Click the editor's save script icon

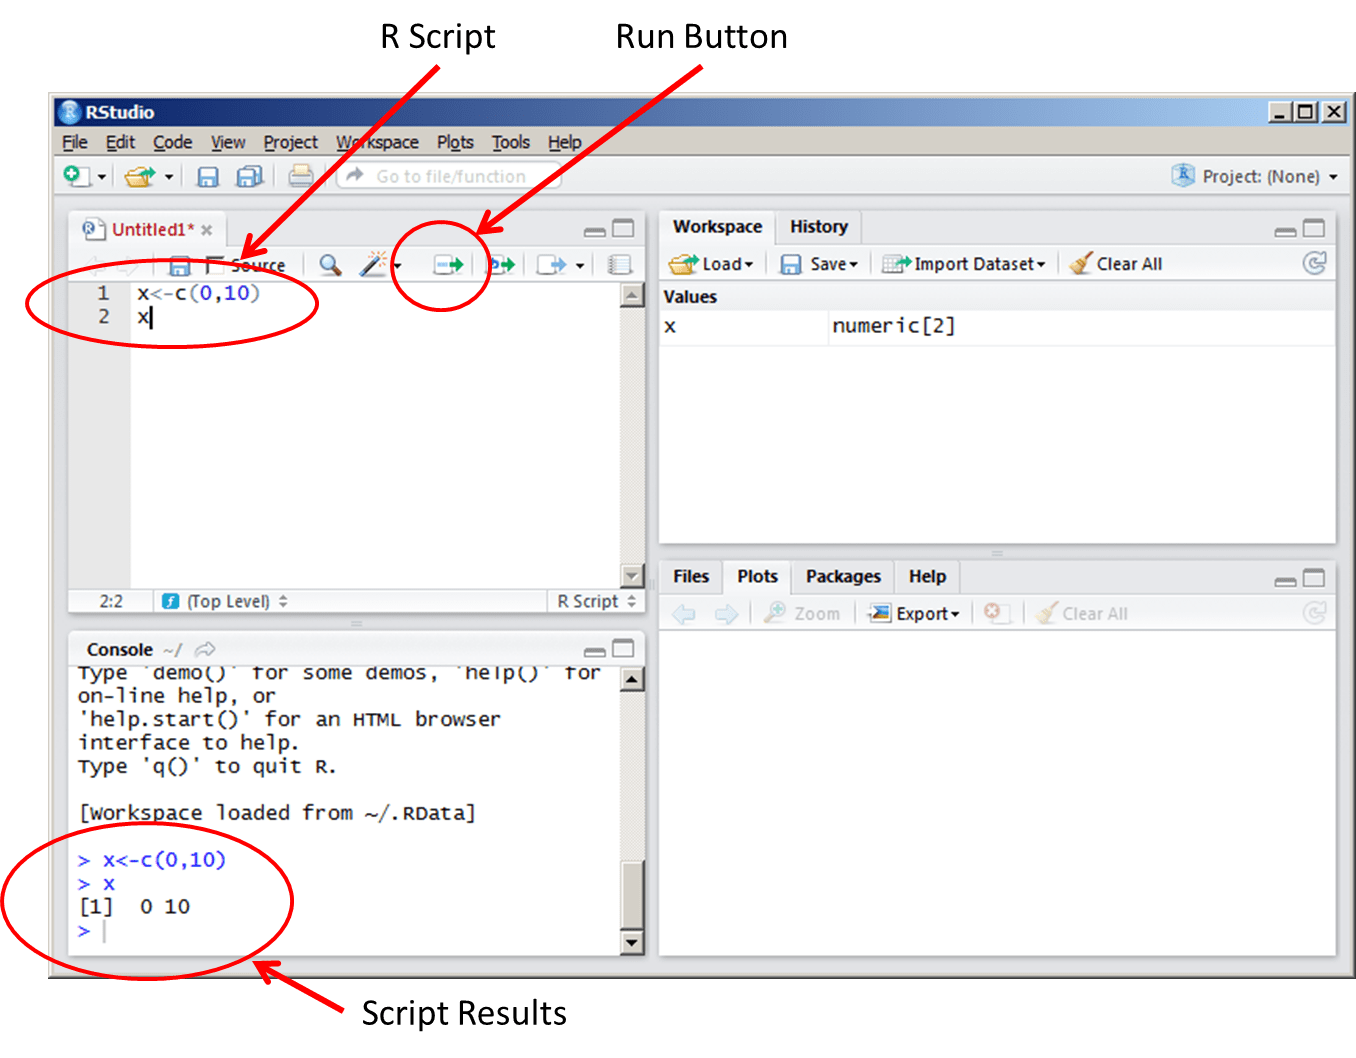tap(179, 265)
